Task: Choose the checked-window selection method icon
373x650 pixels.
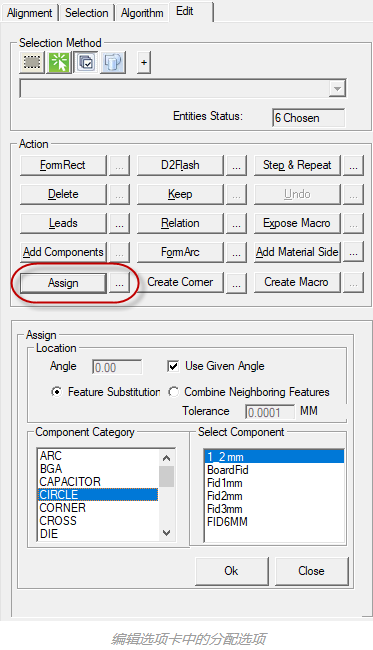Action: click(86, 63)
